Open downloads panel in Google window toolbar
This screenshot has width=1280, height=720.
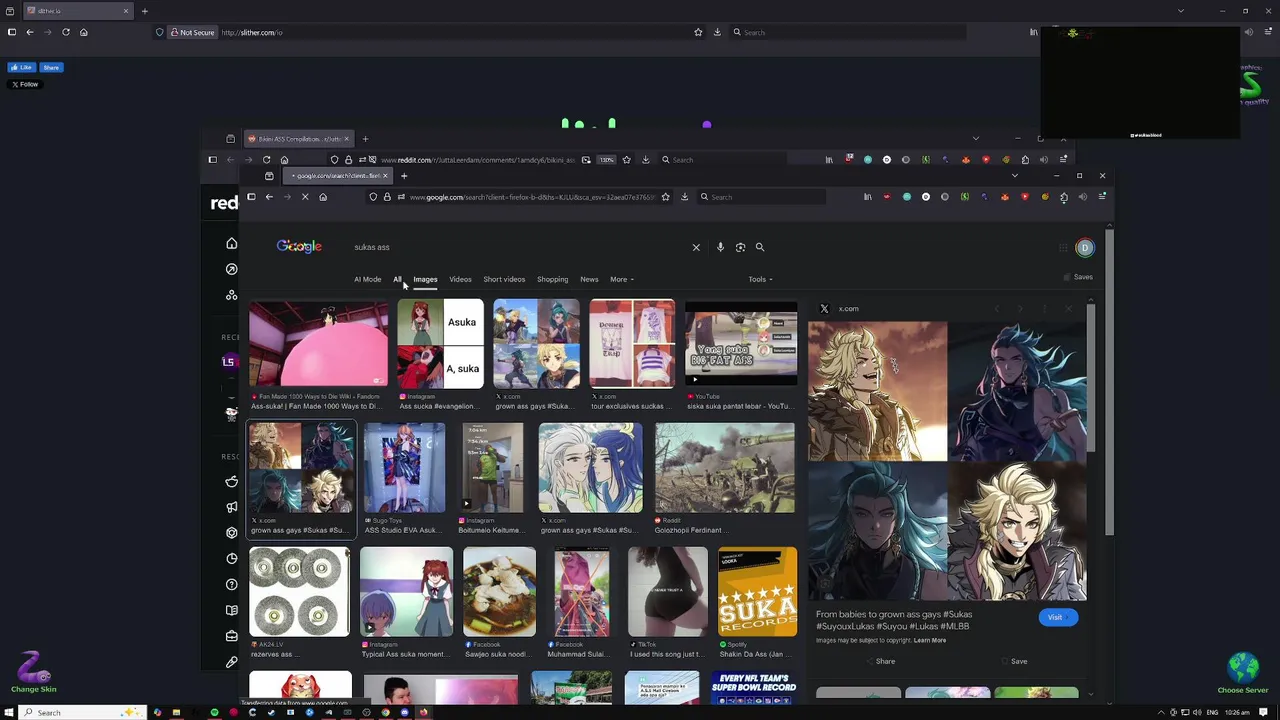(x=684, y=197)
